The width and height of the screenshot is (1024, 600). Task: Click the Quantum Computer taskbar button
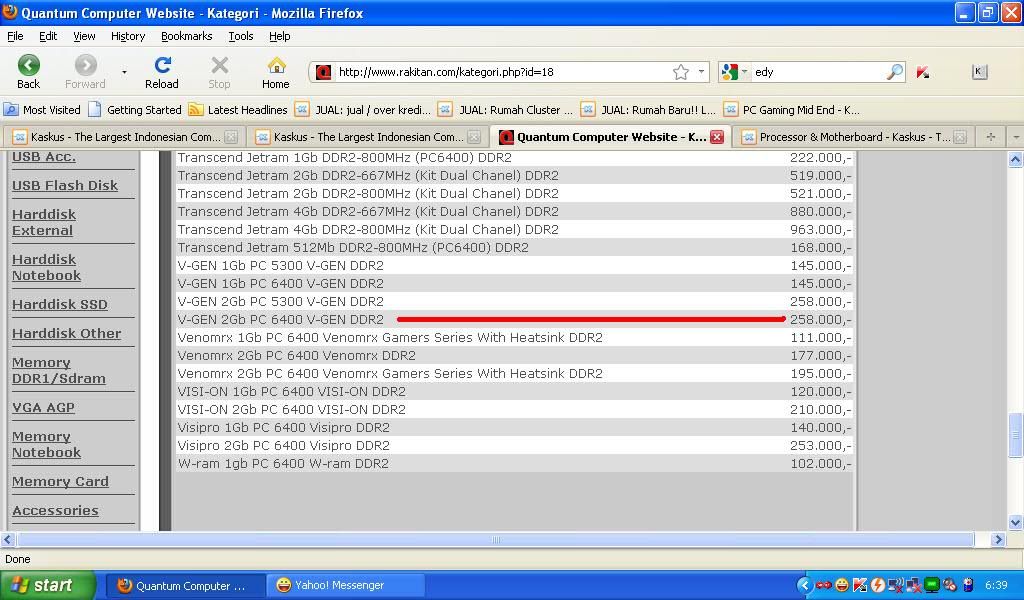coord(185,585)
